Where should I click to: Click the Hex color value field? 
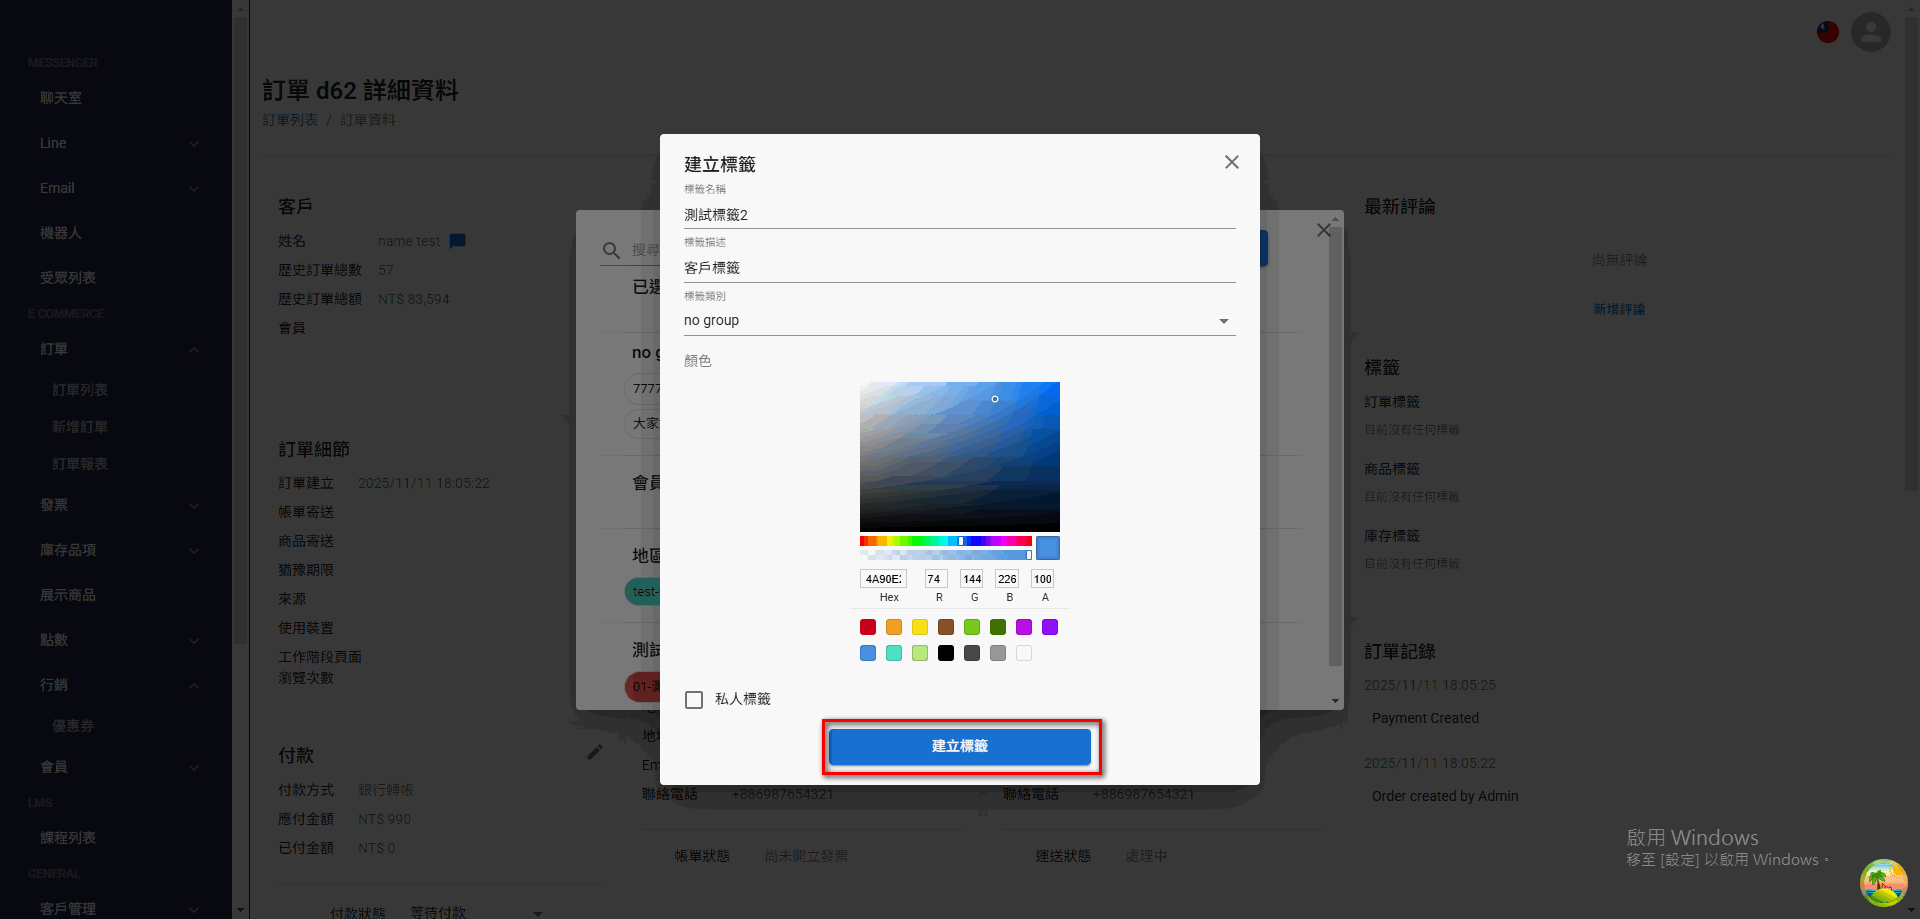click(884, 579)
